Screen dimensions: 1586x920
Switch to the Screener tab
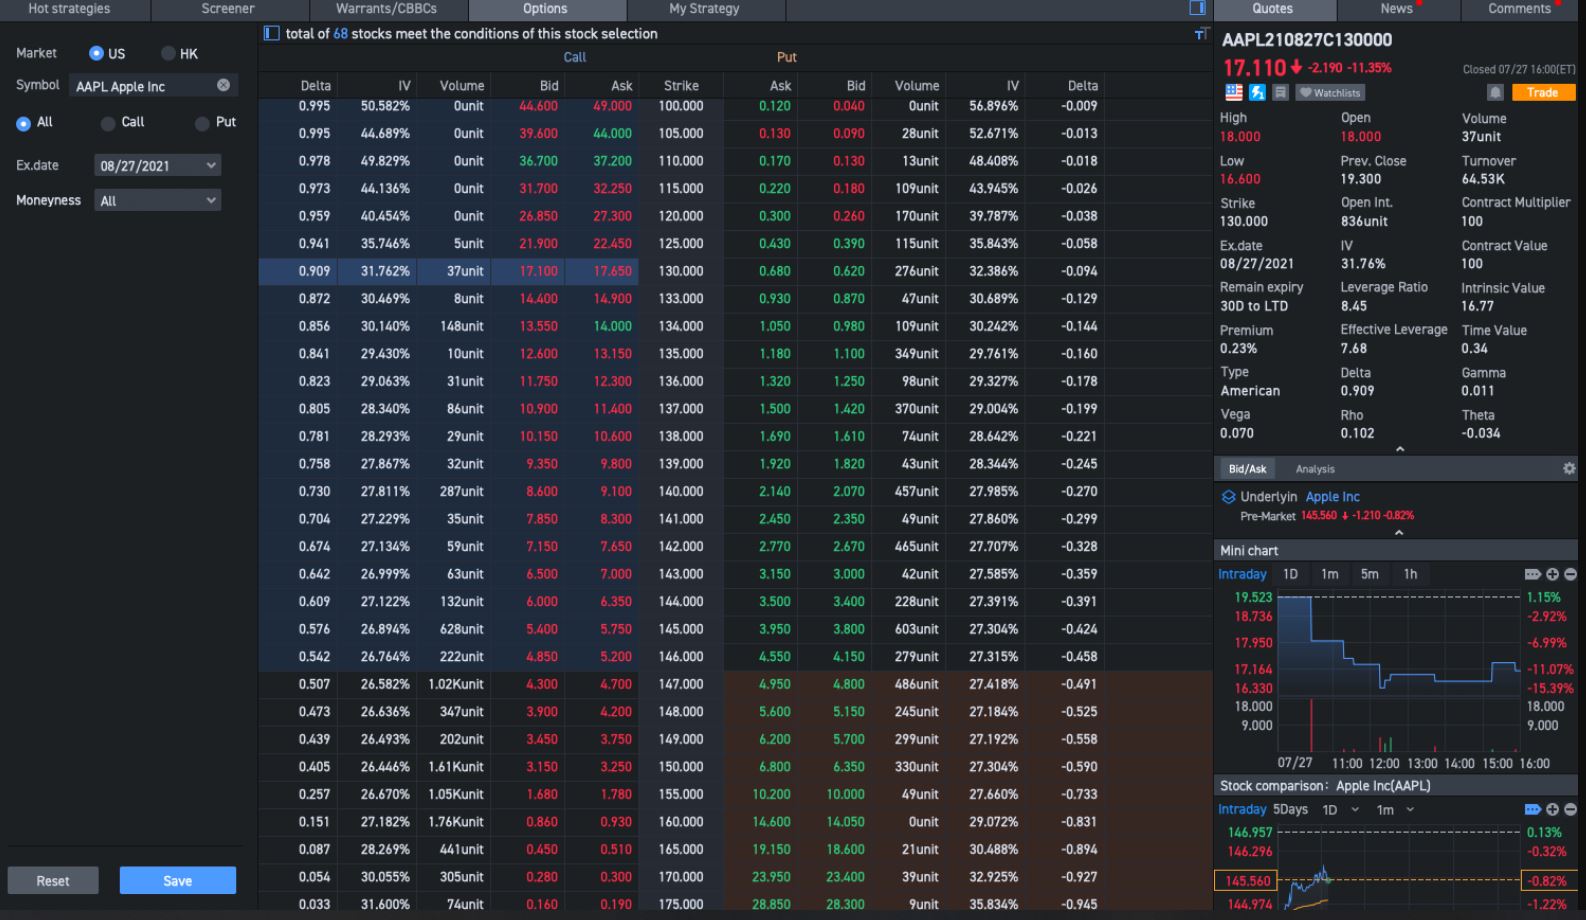tap(228, 9)
